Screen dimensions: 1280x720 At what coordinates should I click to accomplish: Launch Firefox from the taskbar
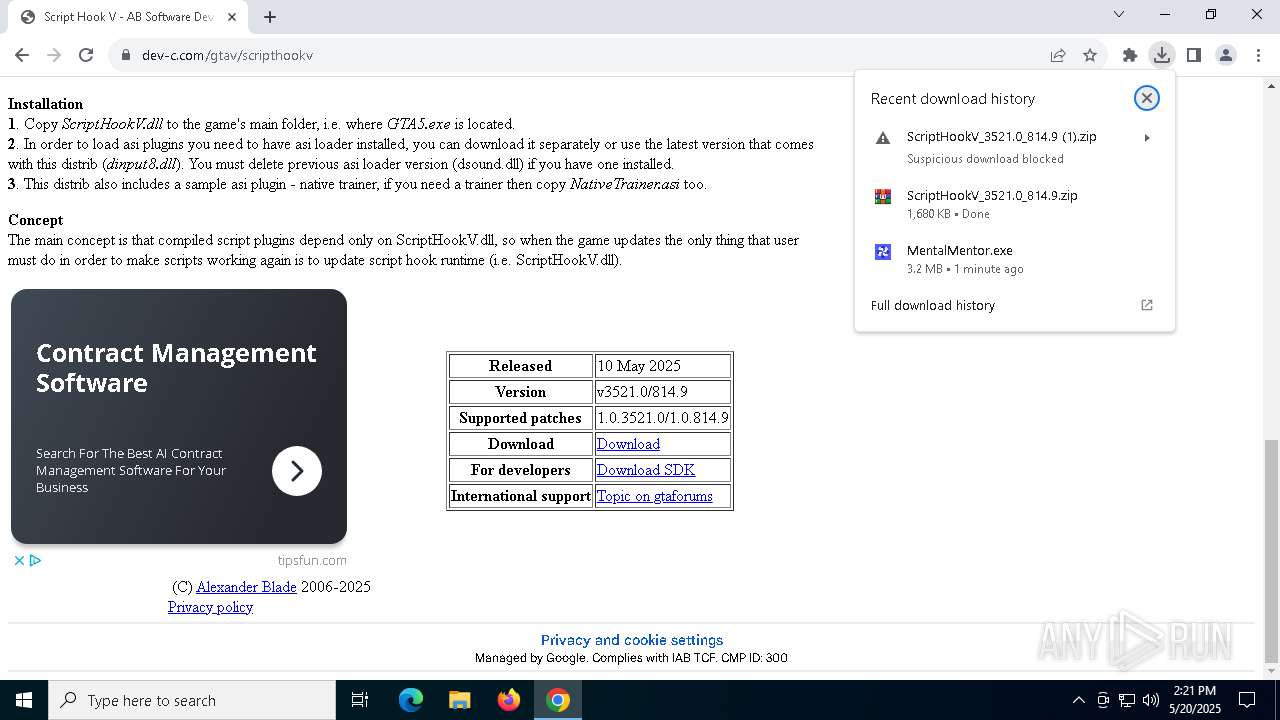[x=509, y=700]
